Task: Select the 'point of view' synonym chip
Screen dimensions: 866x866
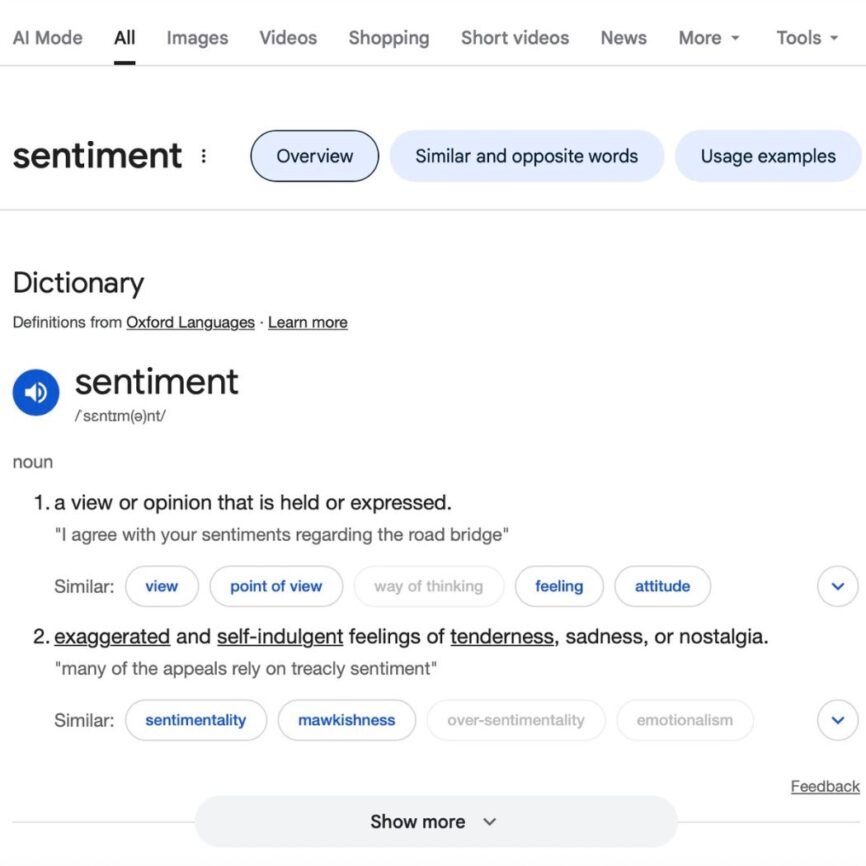Action: [x=276, y=586]
